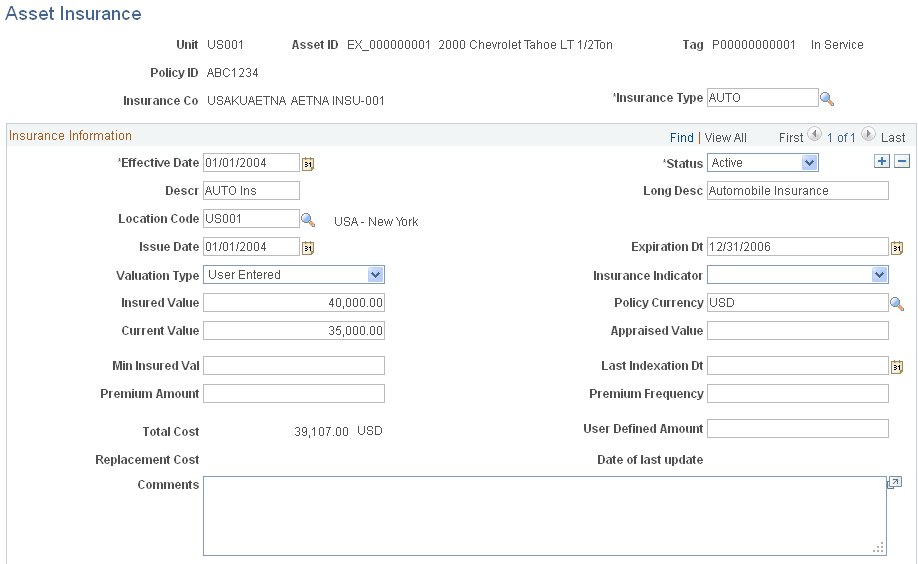This screenshot has width=918, height=564.
Task: Click the User Defined Amount field
Action: (797, 429)
